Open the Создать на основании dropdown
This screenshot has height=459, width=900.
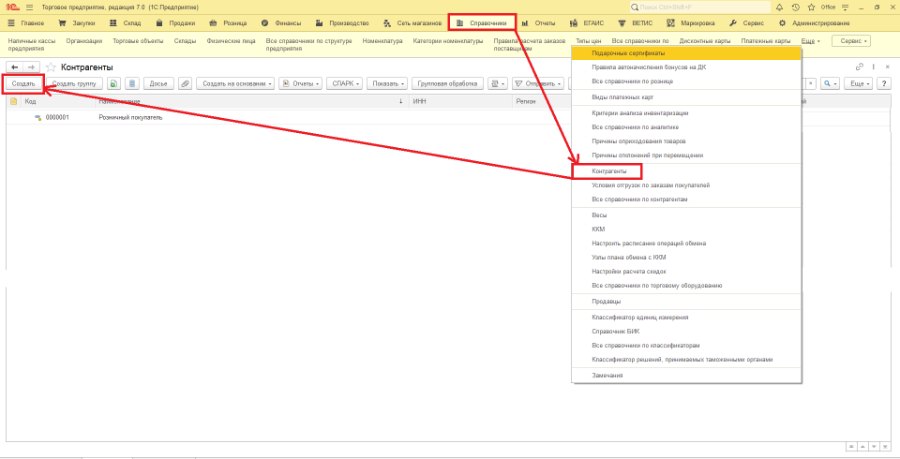point(235,84)
